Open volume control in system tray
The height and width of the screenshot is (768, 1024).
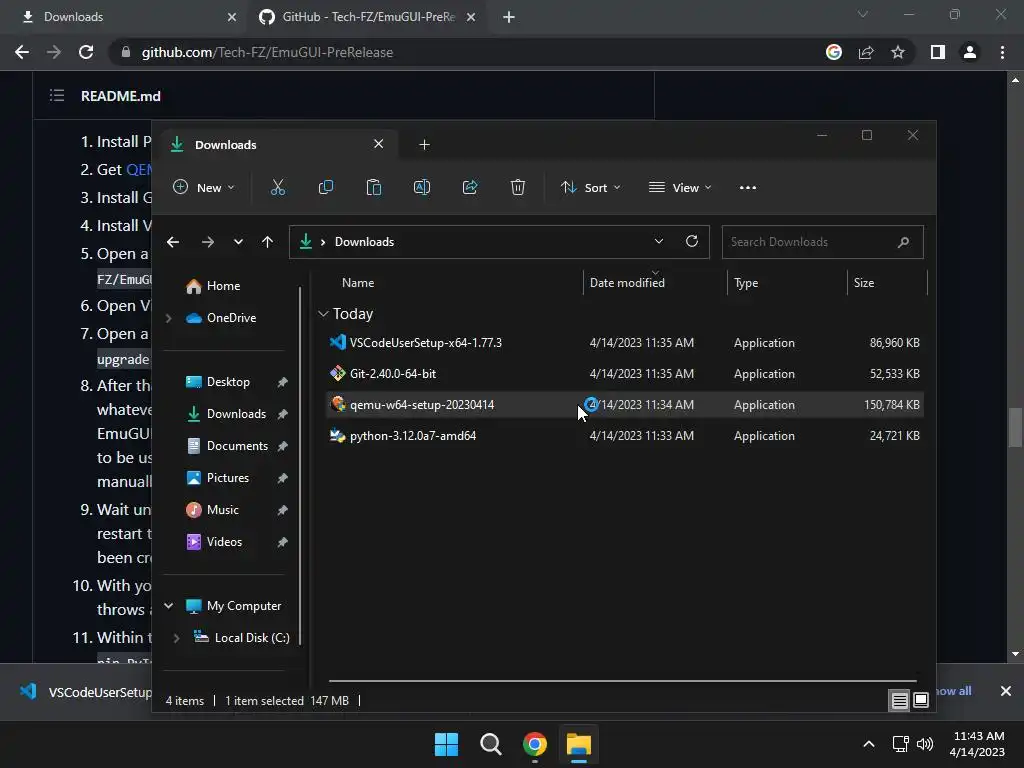click(x=925, y=744)
